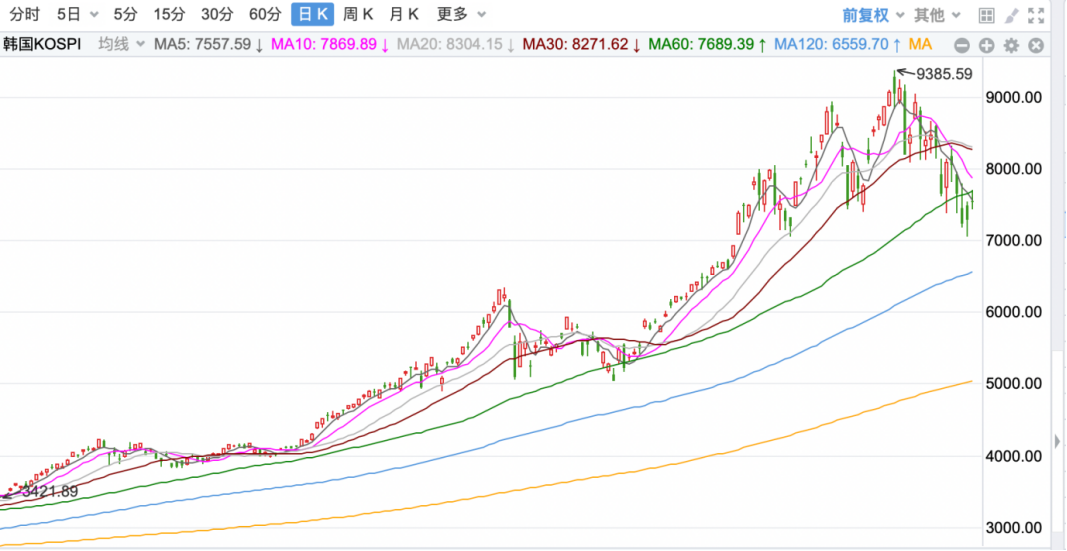1067x551 pixels.
Task: Open the 其他 dropdown menu
Action: coord(936,14)
